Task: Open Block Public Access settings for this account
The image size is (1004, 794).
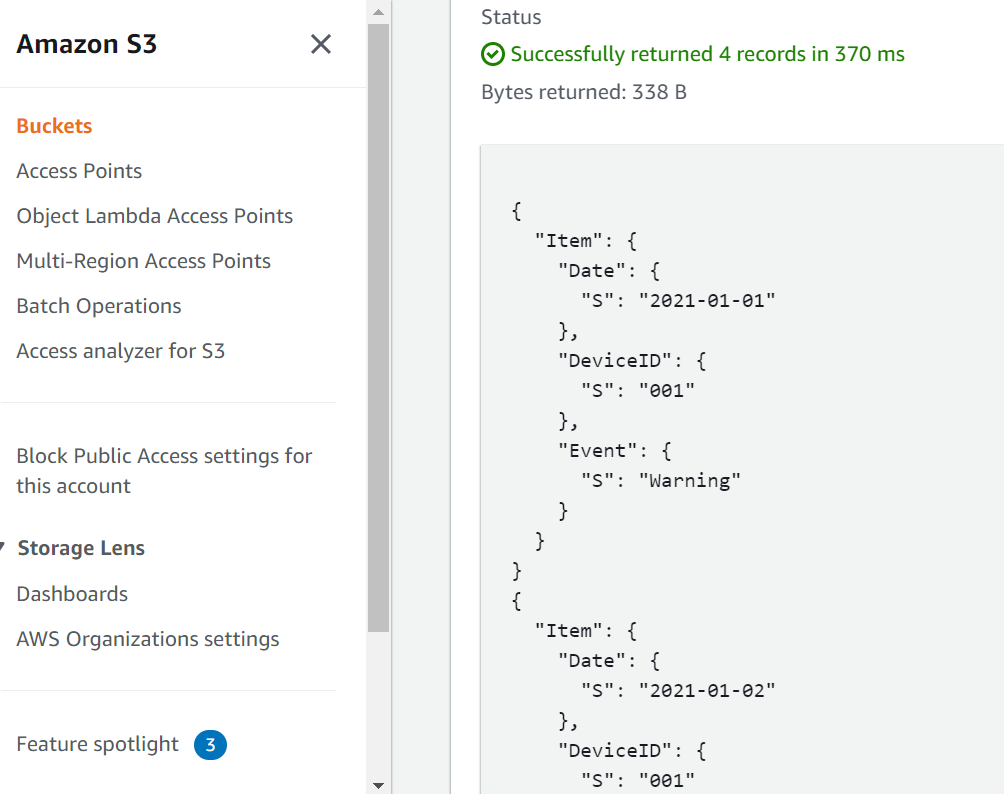Action: pos(164,471)
